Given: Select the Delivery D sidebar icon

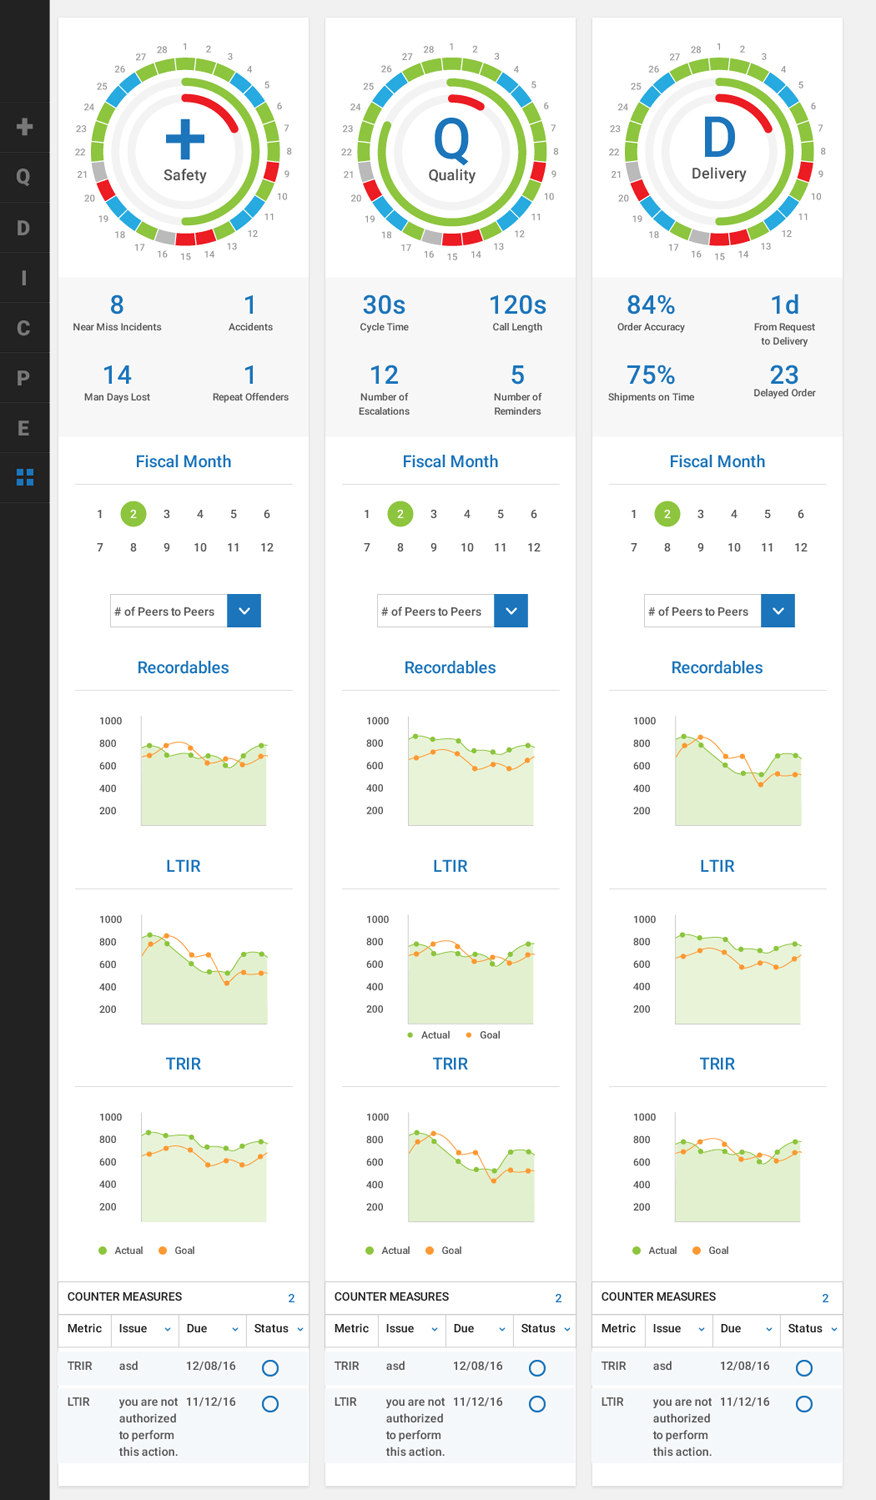Looking at the screenshot, I should [x=24, y=228].
